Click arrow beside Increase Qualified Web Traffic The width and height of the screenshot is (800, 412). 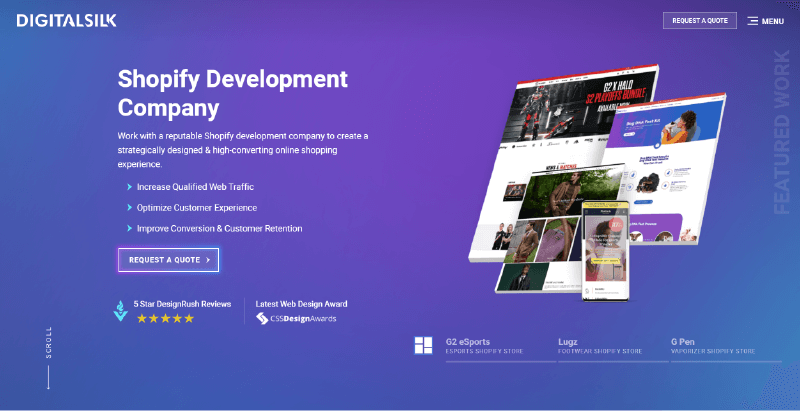(130, 187)
